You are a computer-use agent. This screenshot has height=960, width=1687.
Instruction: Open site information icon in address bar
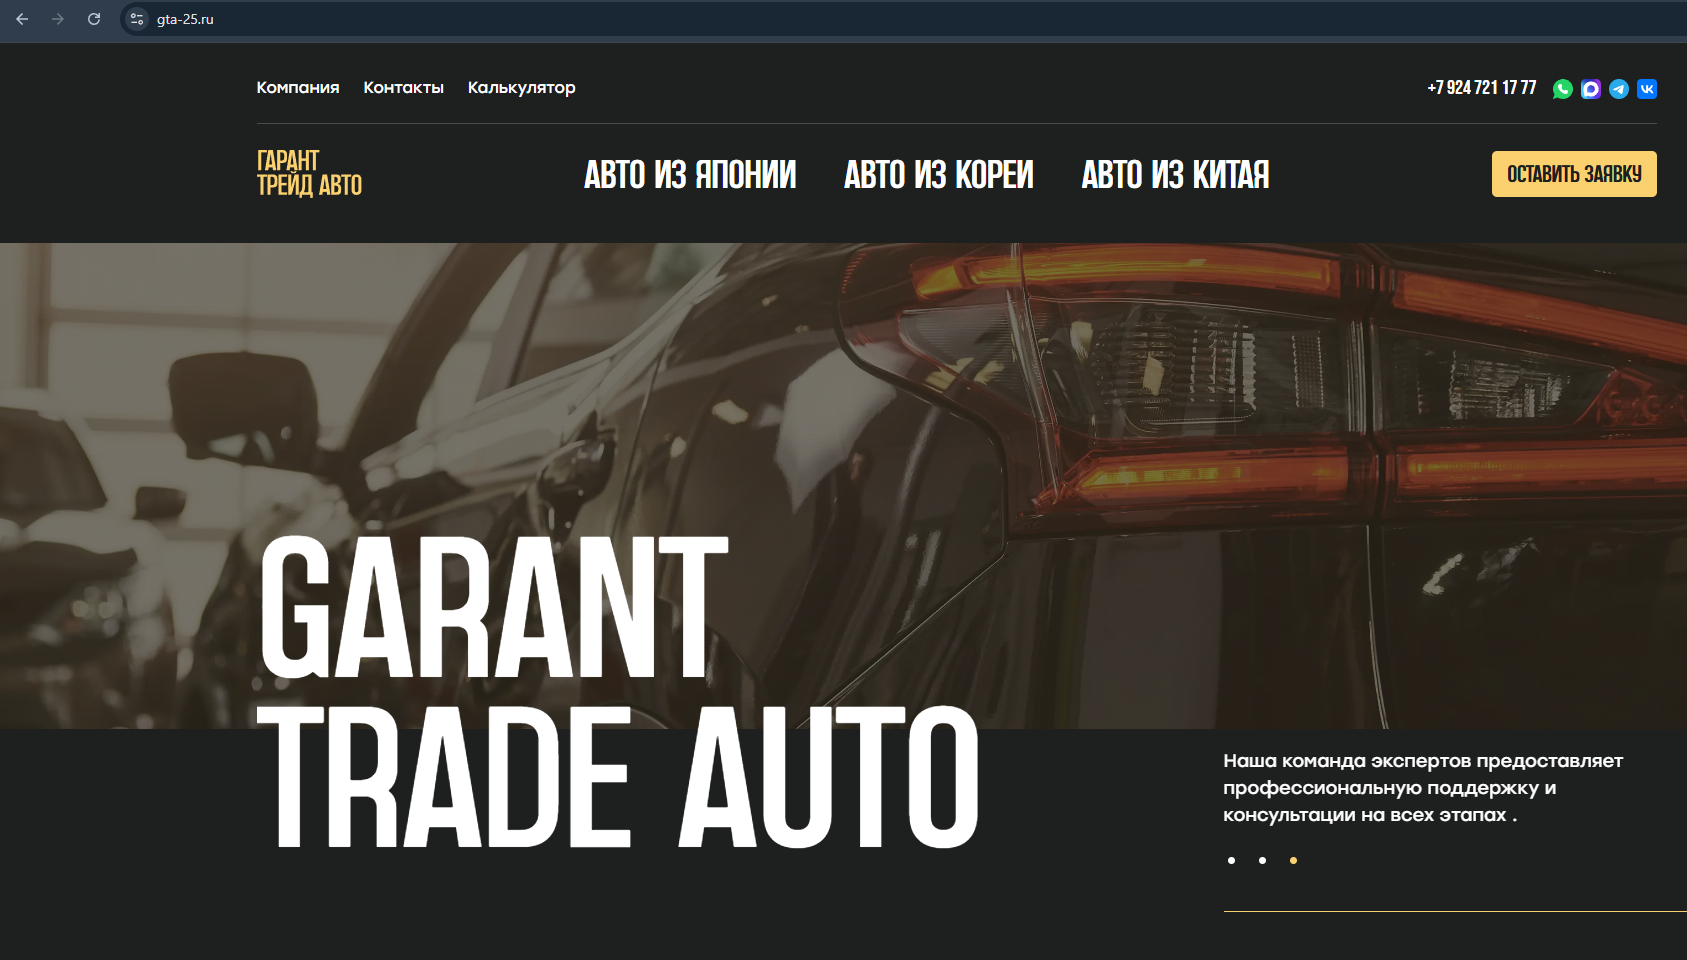click(137, 19)
